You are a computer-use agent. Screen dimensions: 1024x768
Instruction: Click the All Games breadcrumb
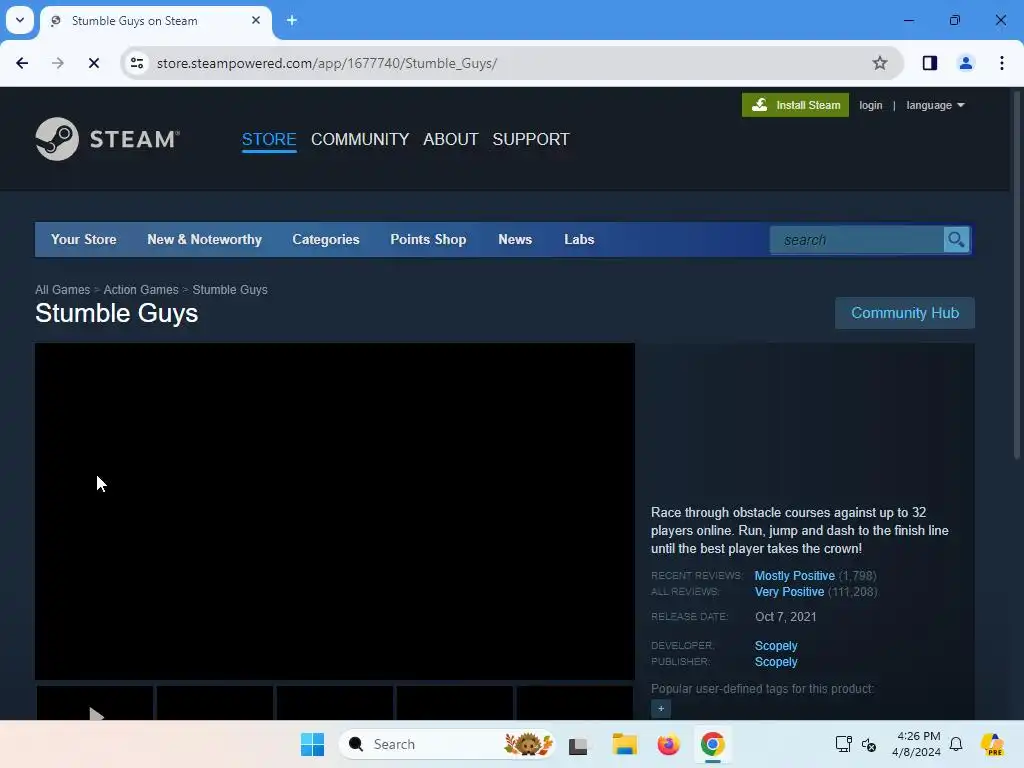click(63, 289)
